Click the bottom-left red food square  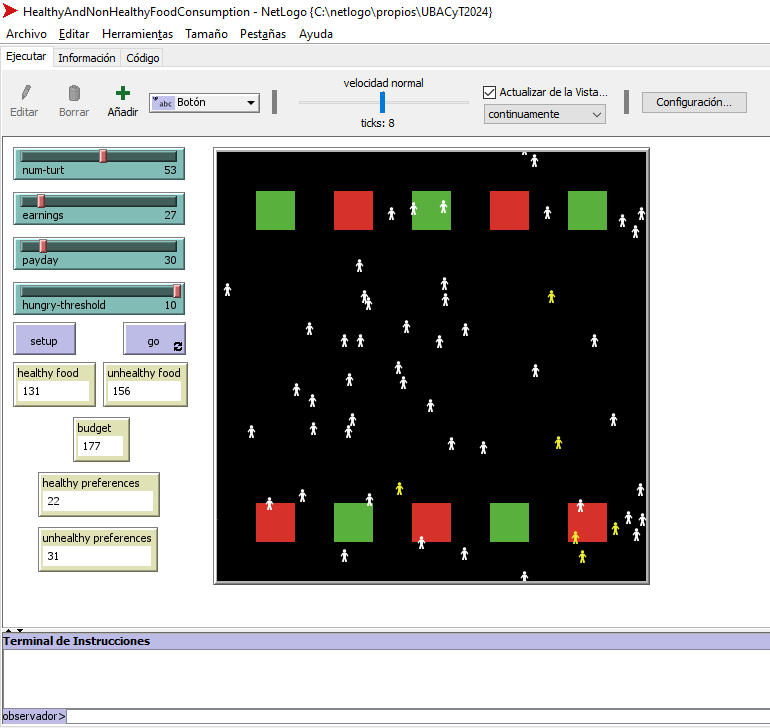275,523
